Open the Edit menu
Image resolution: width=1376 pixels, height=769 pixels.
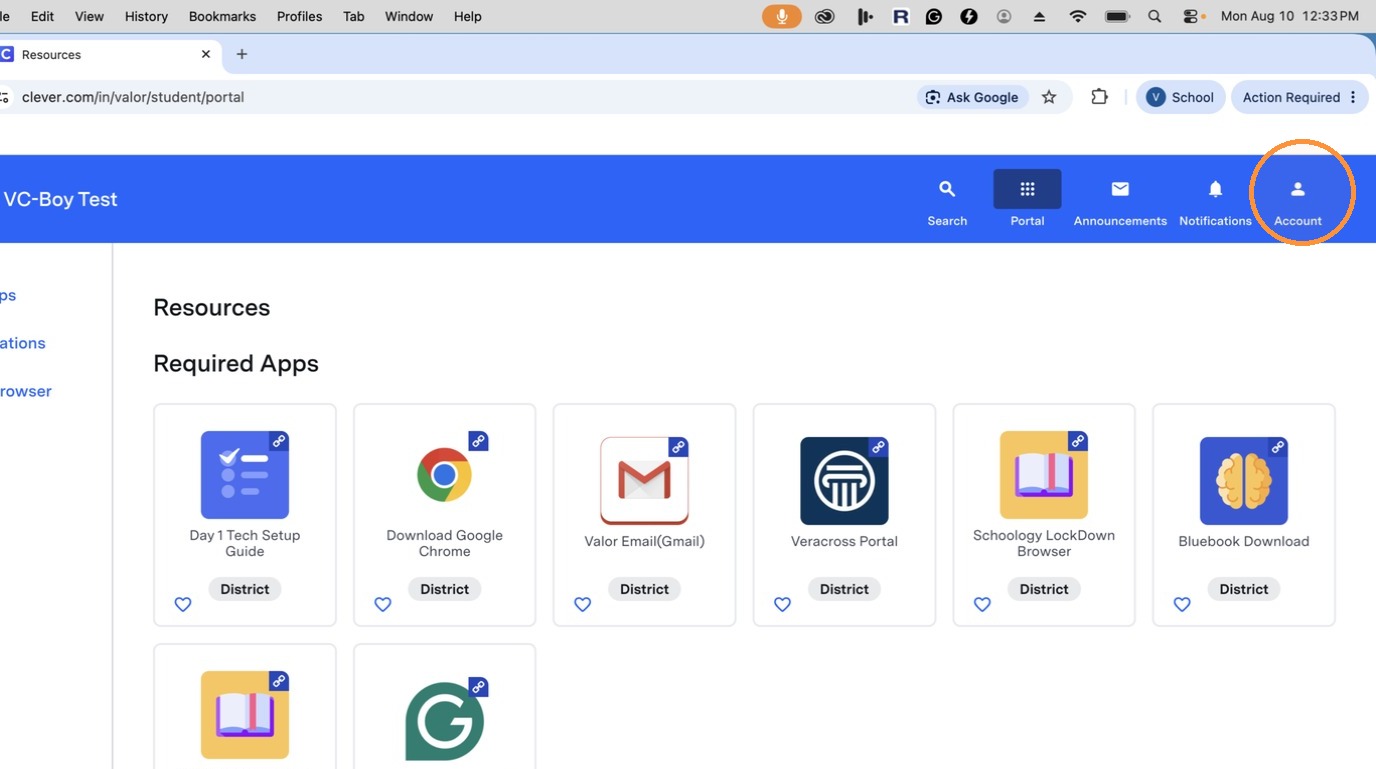click(x=43, y=16)
